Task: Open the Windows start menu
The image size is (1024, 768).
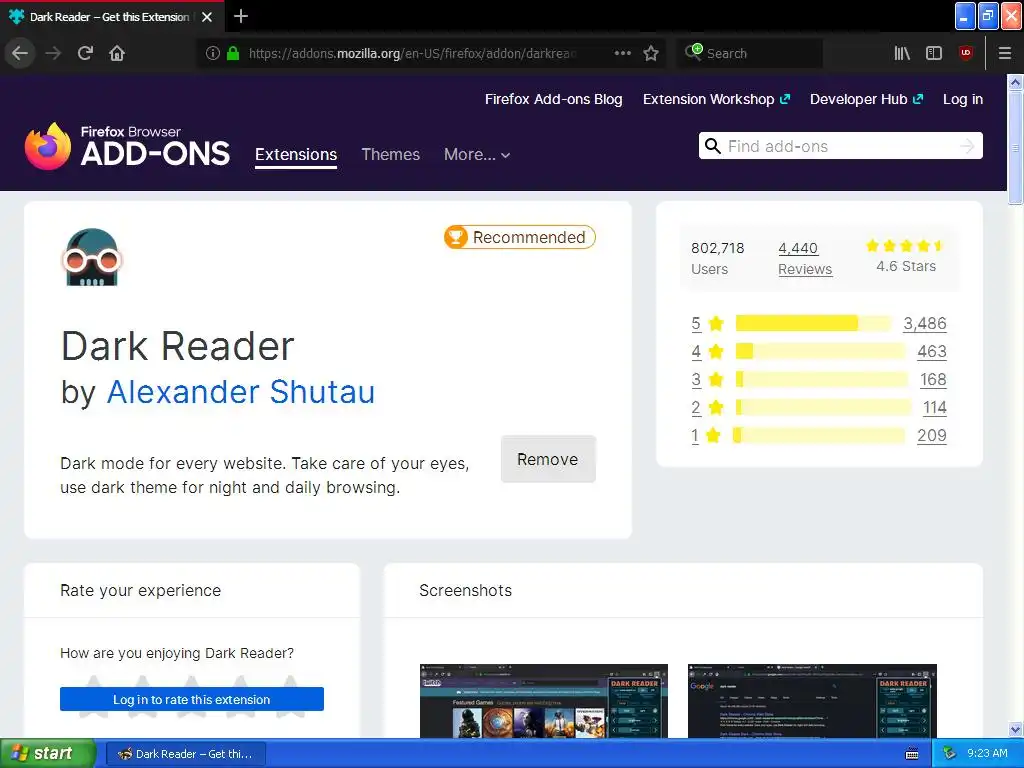Action: point(48,754)
